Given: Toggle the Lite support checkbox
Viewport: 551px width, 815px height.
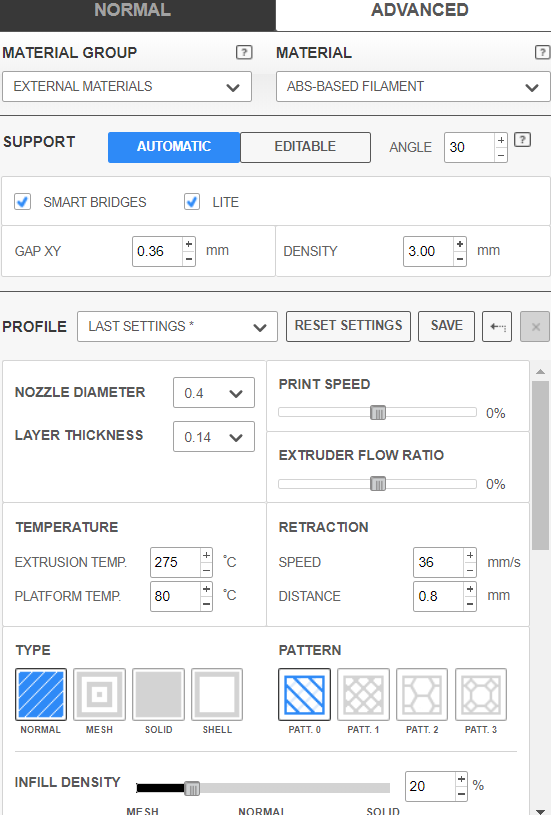Looking at the screenshot, I should (192, 202).
